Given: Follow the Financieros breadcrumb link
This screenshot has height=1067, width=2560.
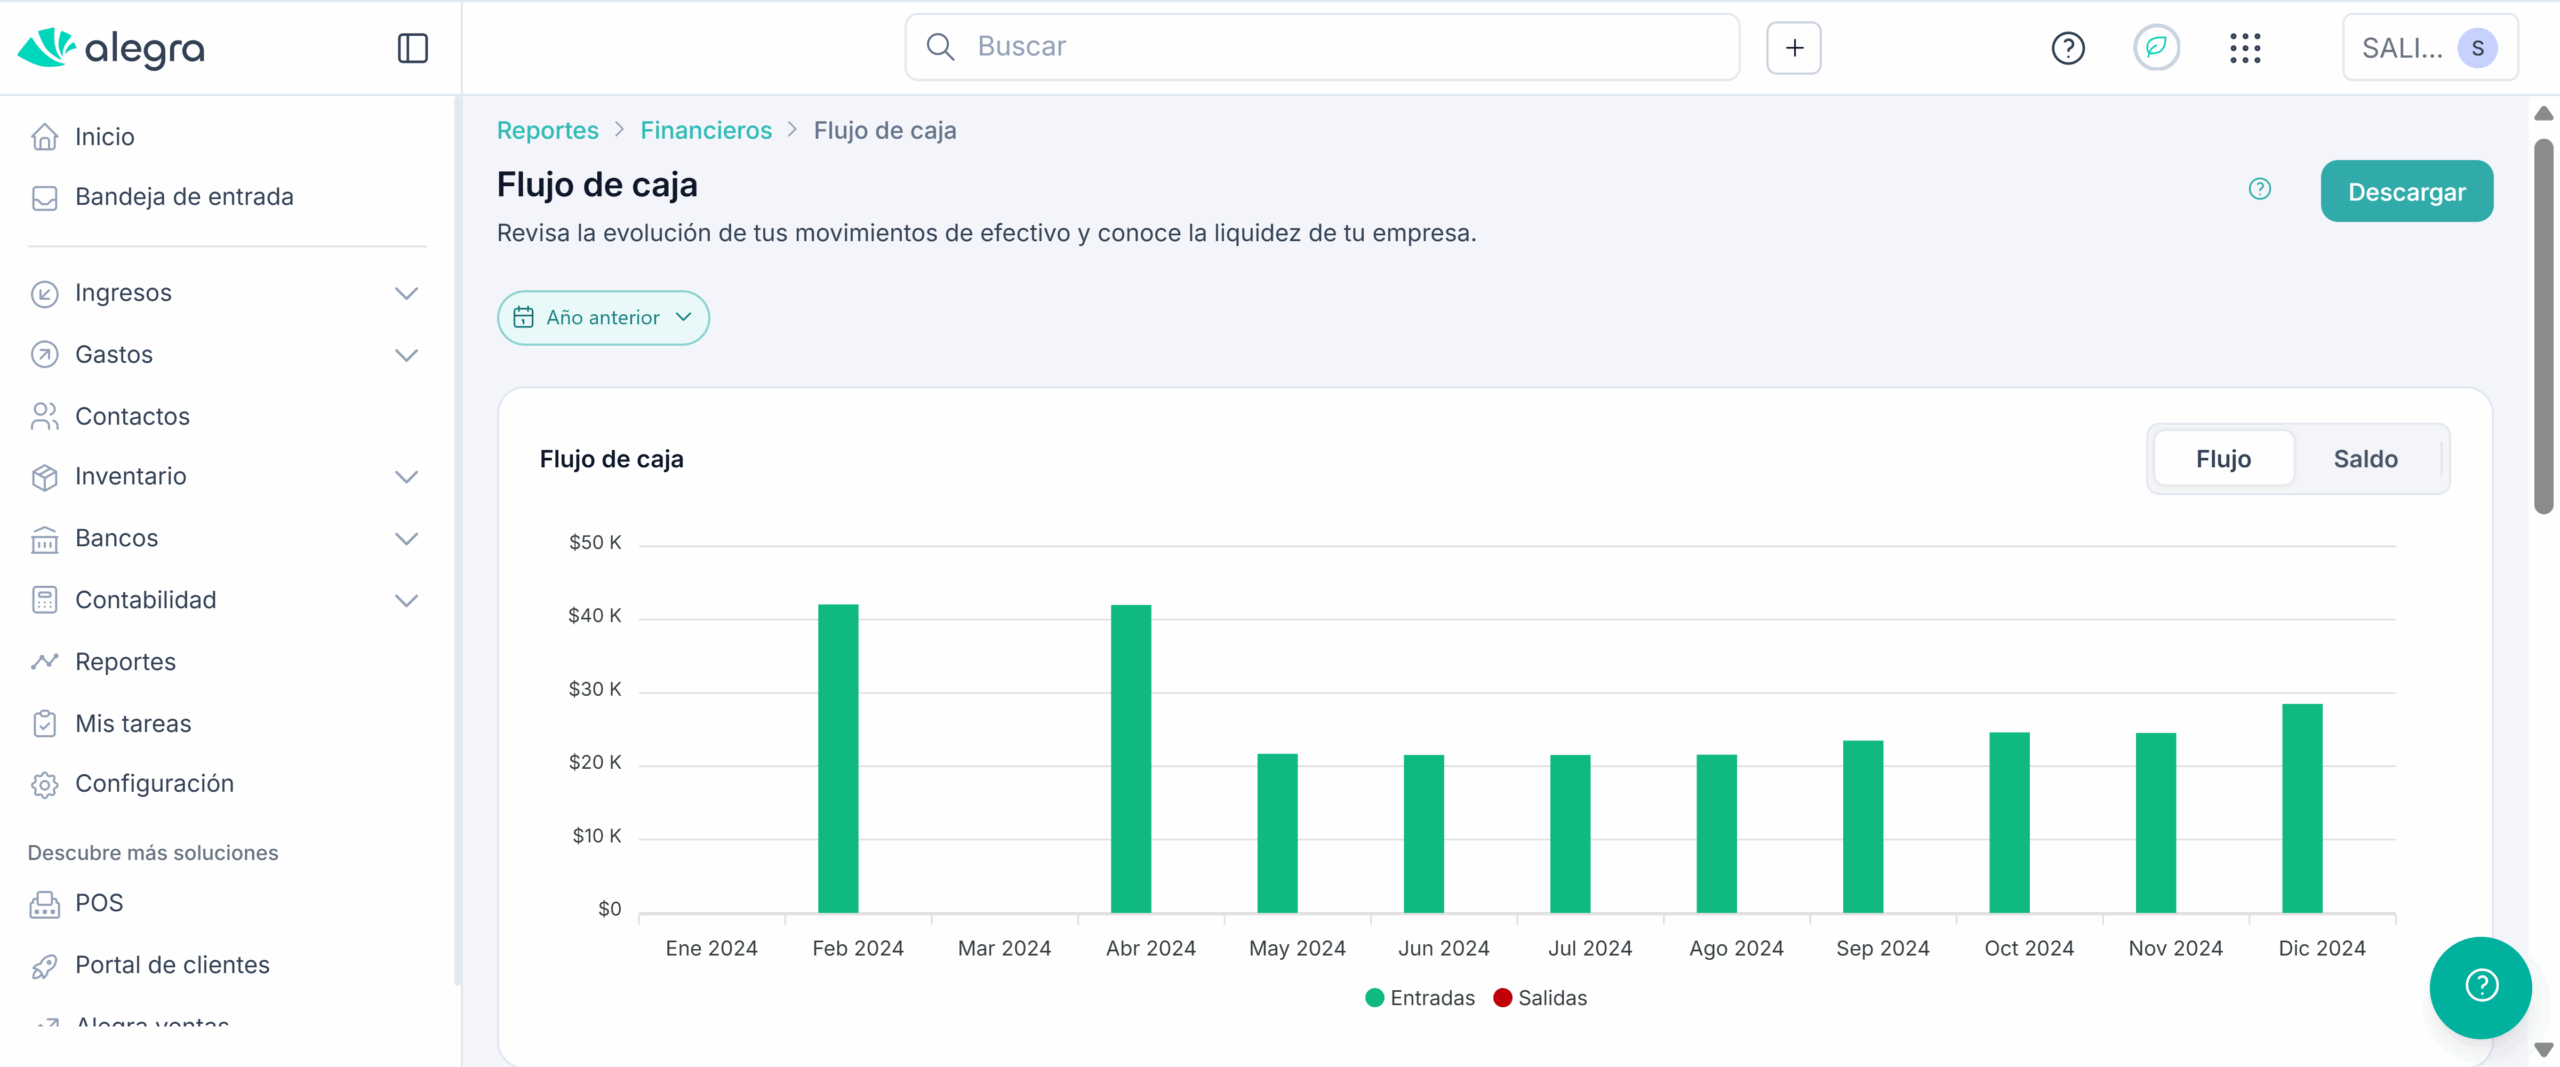Looking at the screenshot, I should click(706, 131).
